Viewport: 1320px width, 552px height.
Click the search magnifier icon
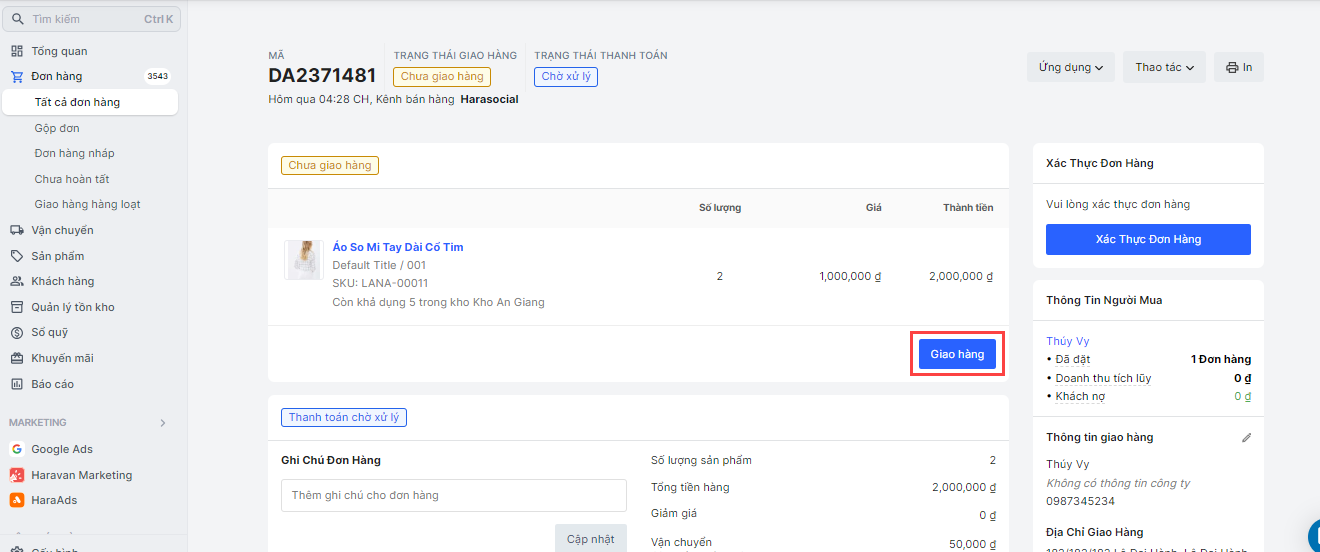click(x=18, y=19)
